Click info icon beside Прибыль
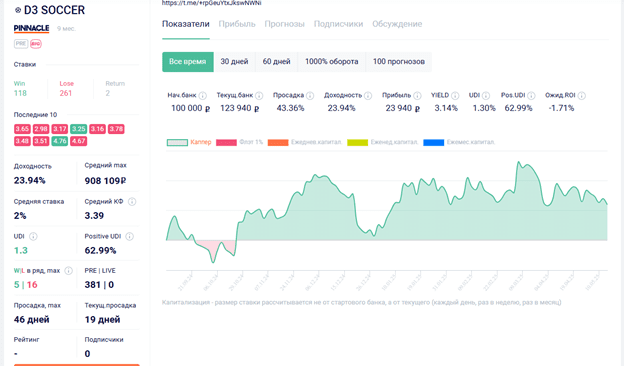This screenshot has width=624, height=366. (x=417, y=95)
